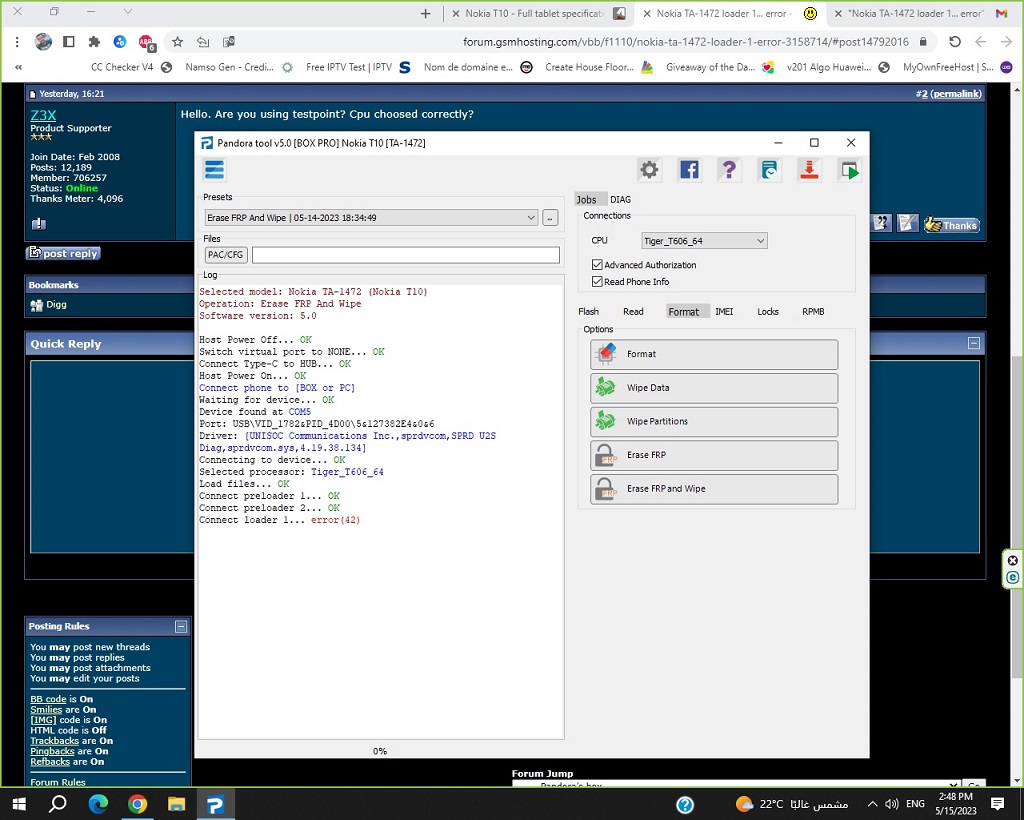This screenshot has height=820, width=1024.
Task: Click the Wipe Partitions button
Action: (x=713, y=421)
